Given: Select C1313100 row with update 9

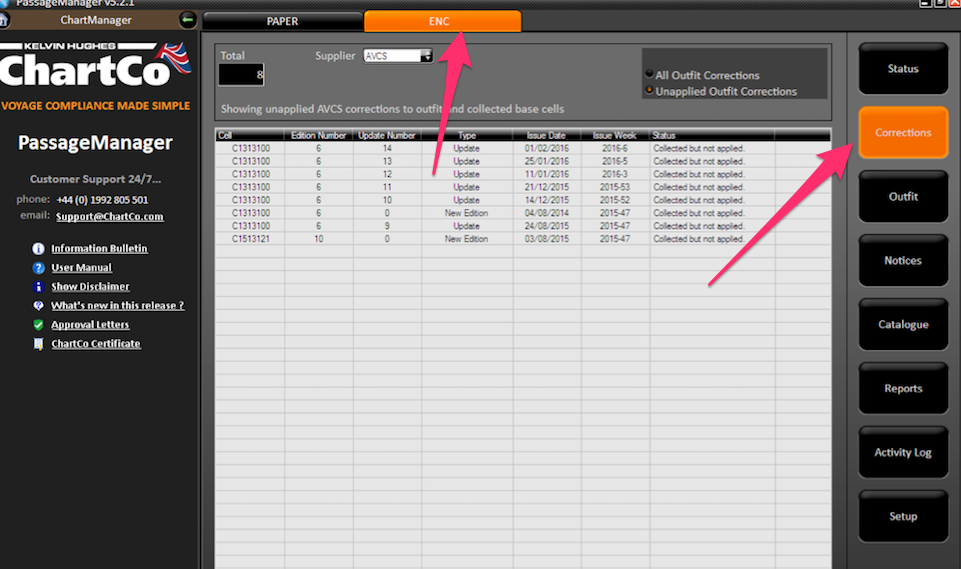Looking at the screenshot, I should tap(523, 226).
